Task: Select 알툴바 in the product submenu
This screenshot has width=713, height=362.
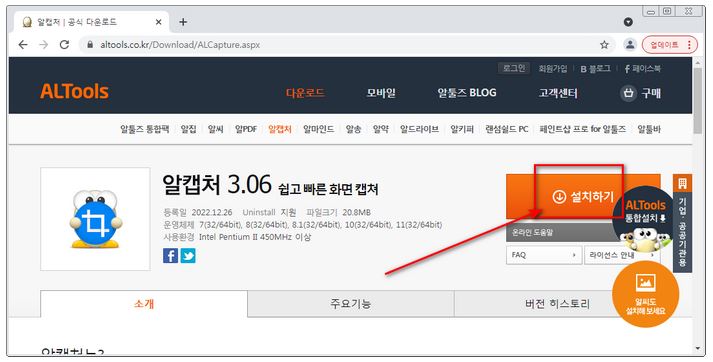Action: click(649, 129)
